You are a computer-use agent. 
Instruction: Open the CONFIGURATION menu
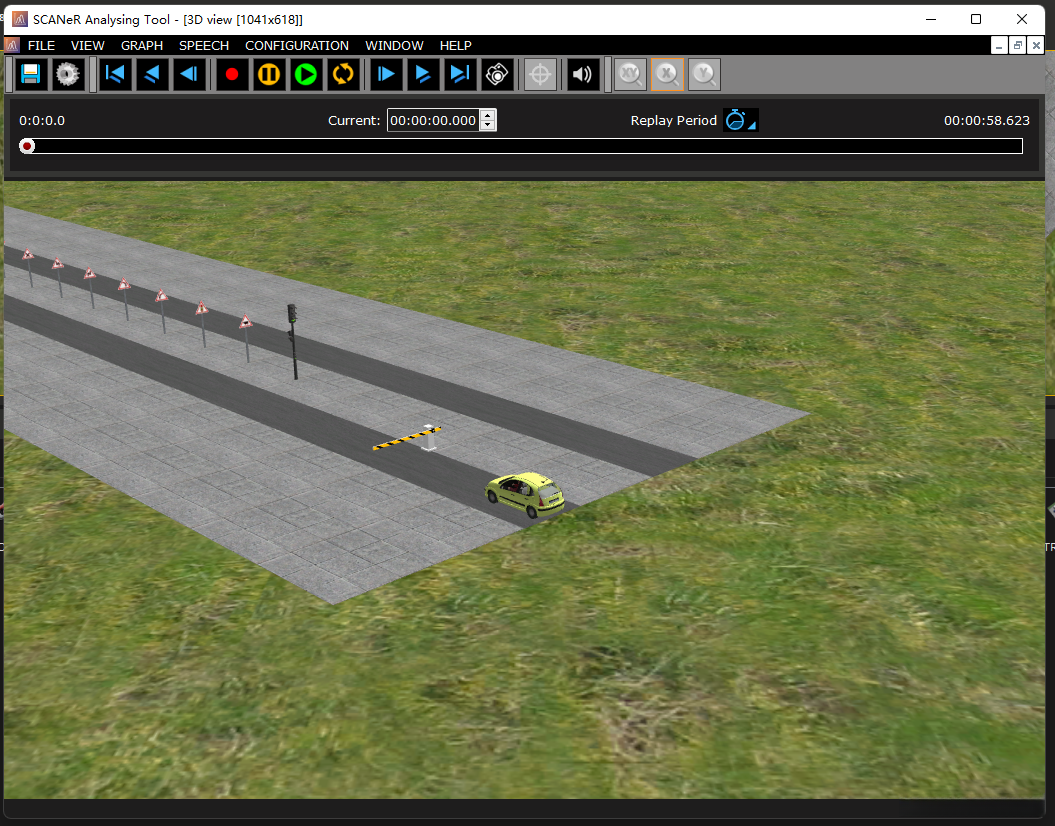[297, 46]
